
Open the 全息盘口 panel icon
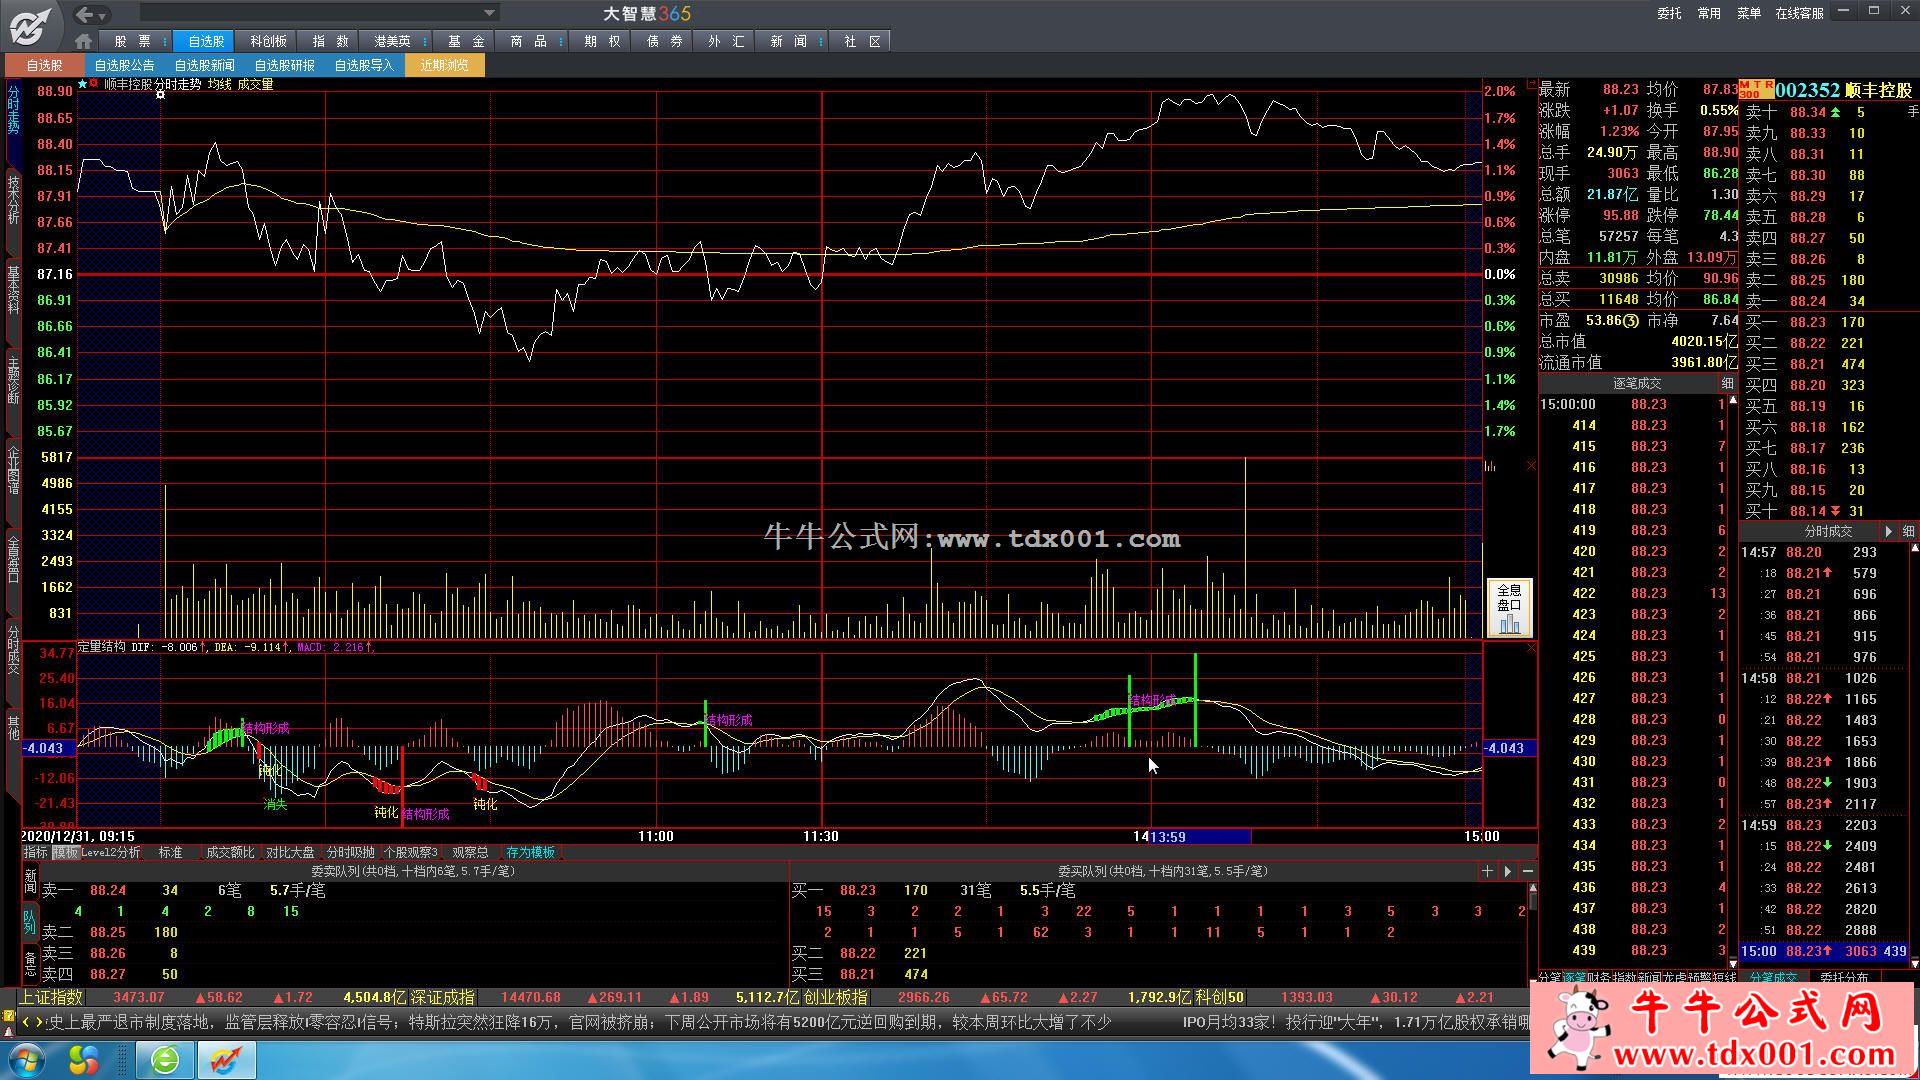pos(1509,607)
